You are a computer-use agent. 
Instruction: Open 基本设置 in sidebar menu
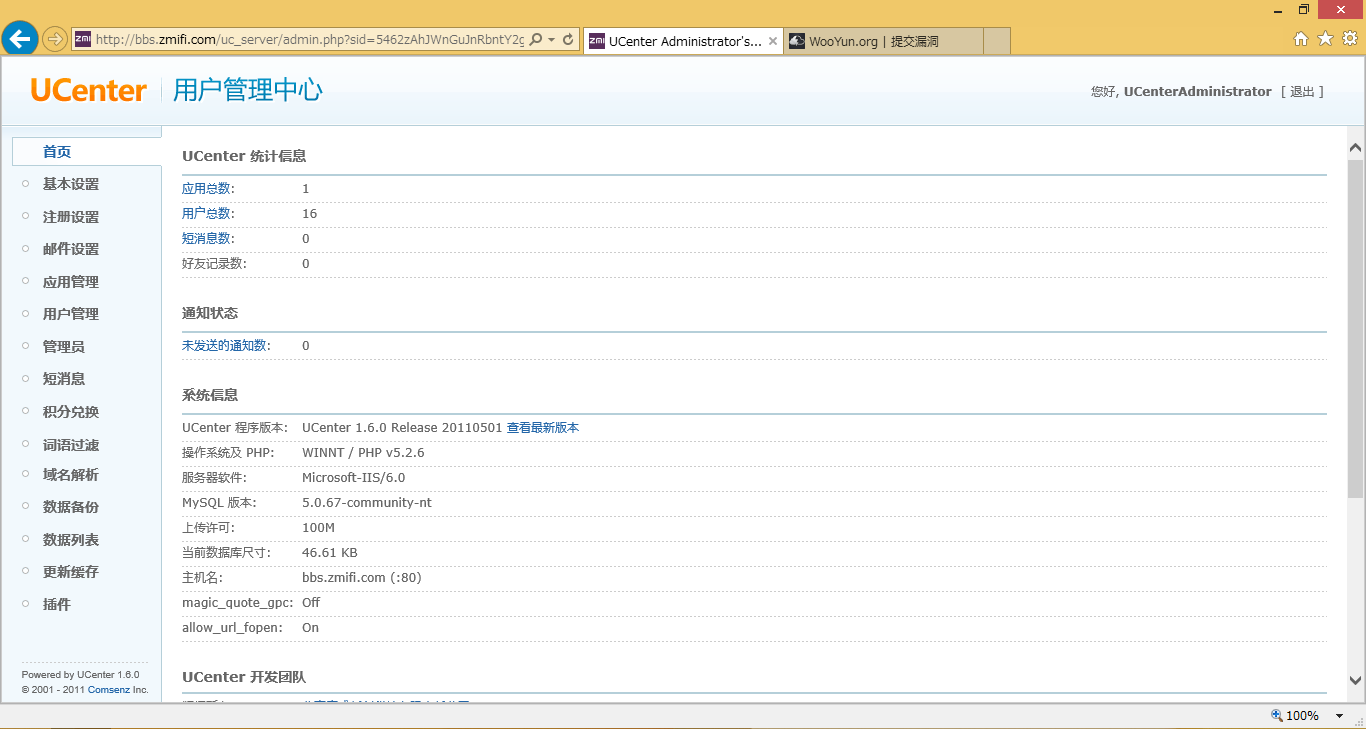[71, 184]
